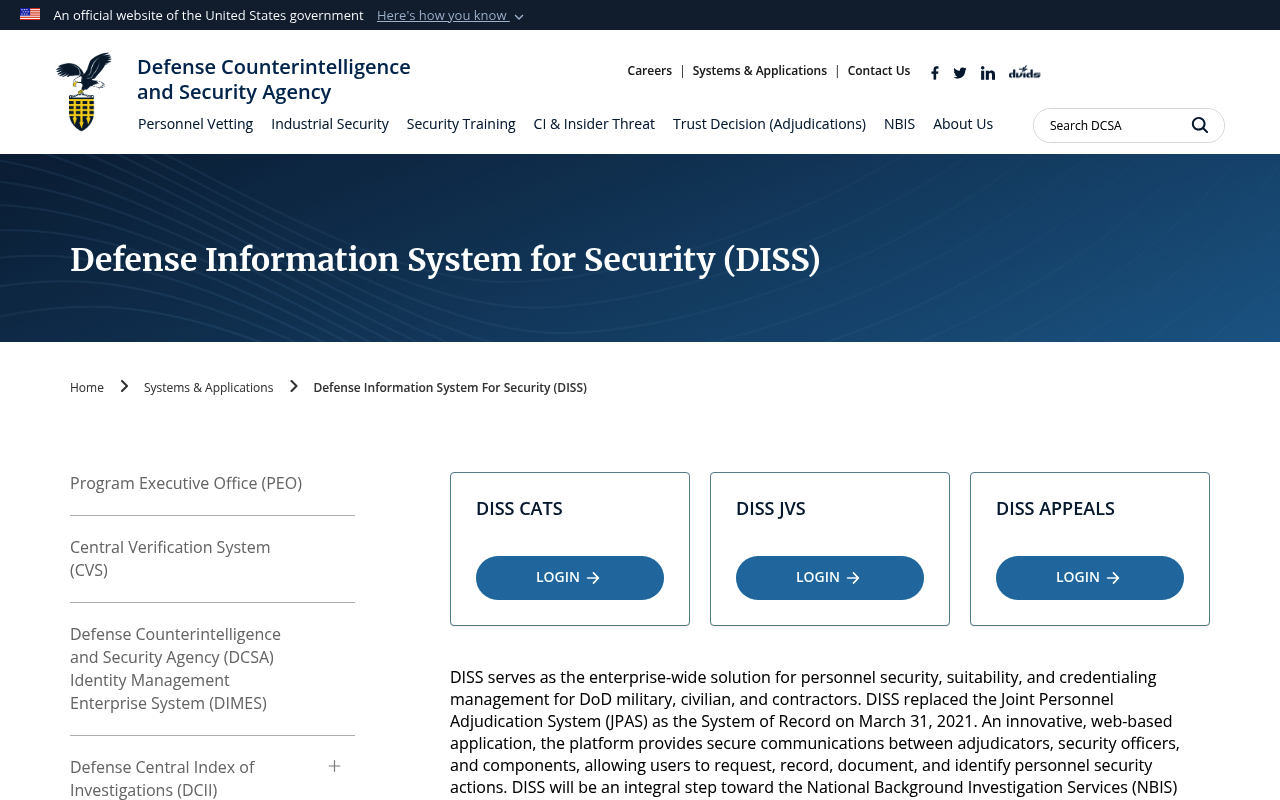Open the About Us menu

click(963, 124)
